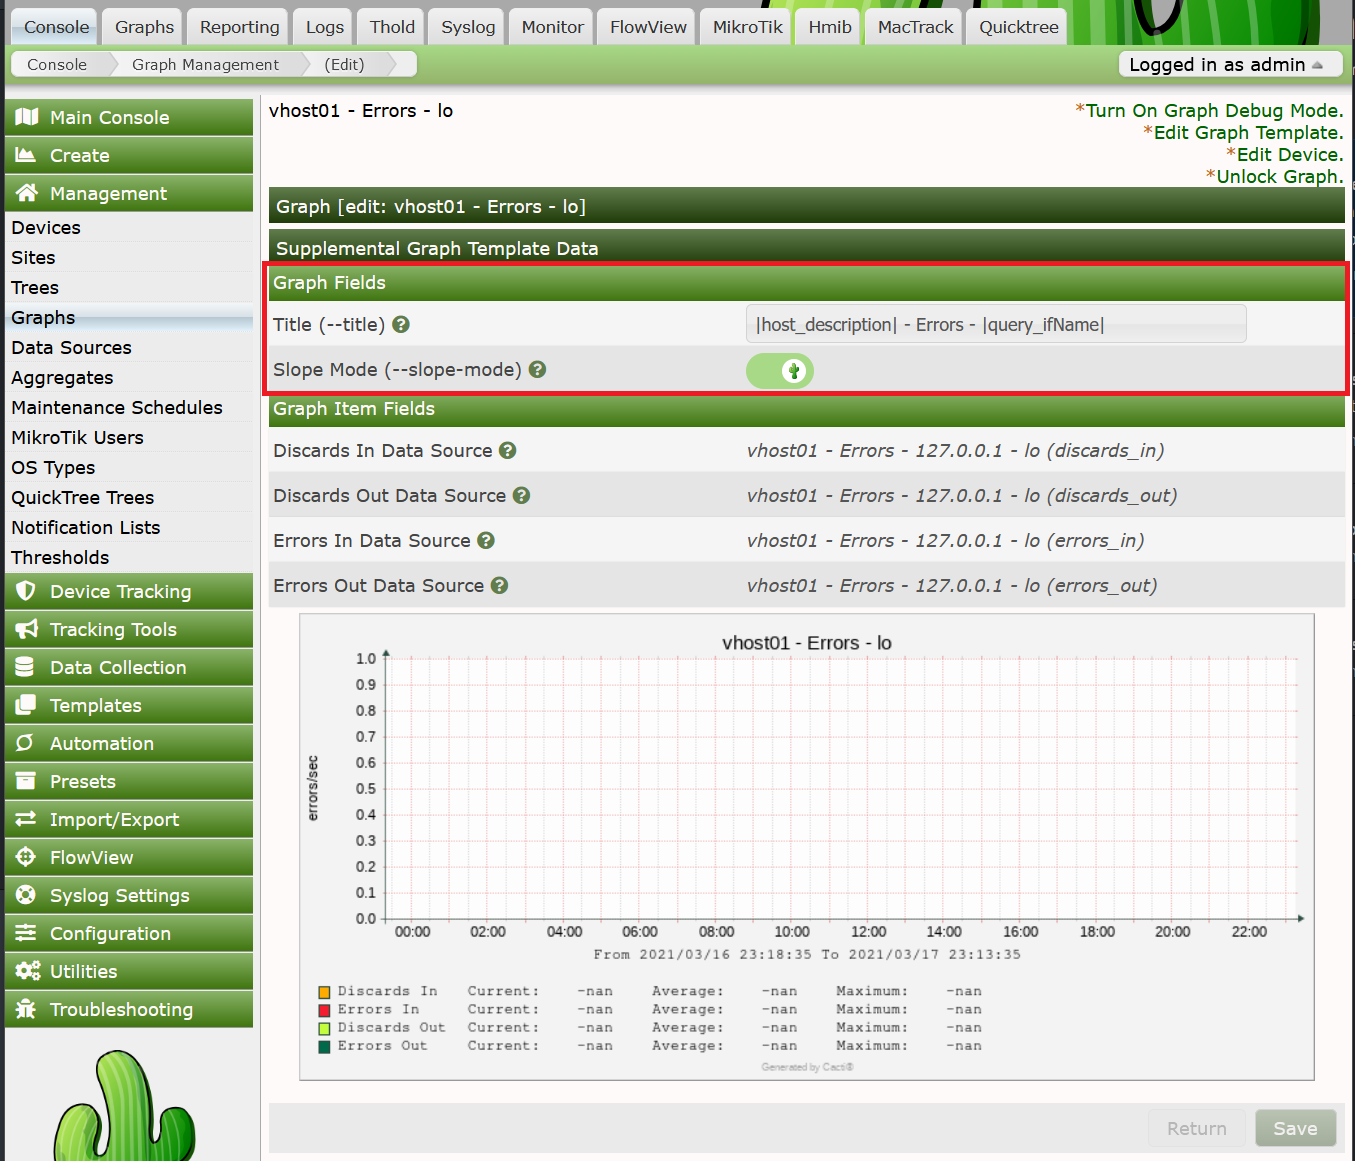Click the Save button

(x=1295, y=1128)
